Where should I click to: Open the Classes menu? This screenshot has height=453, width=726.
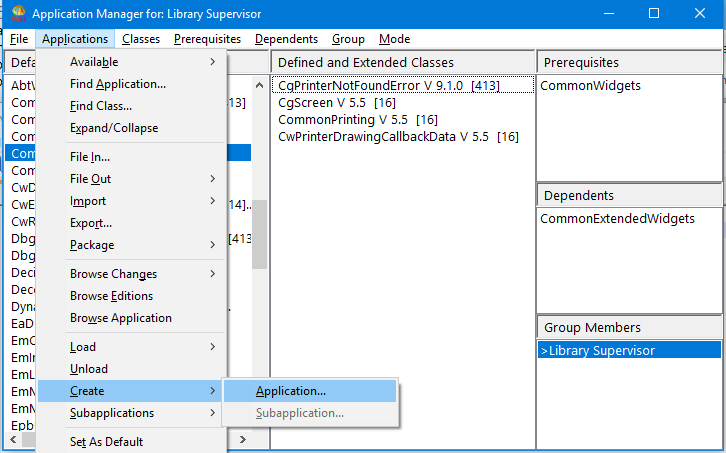pyautogui.click(x=141, y=39)
